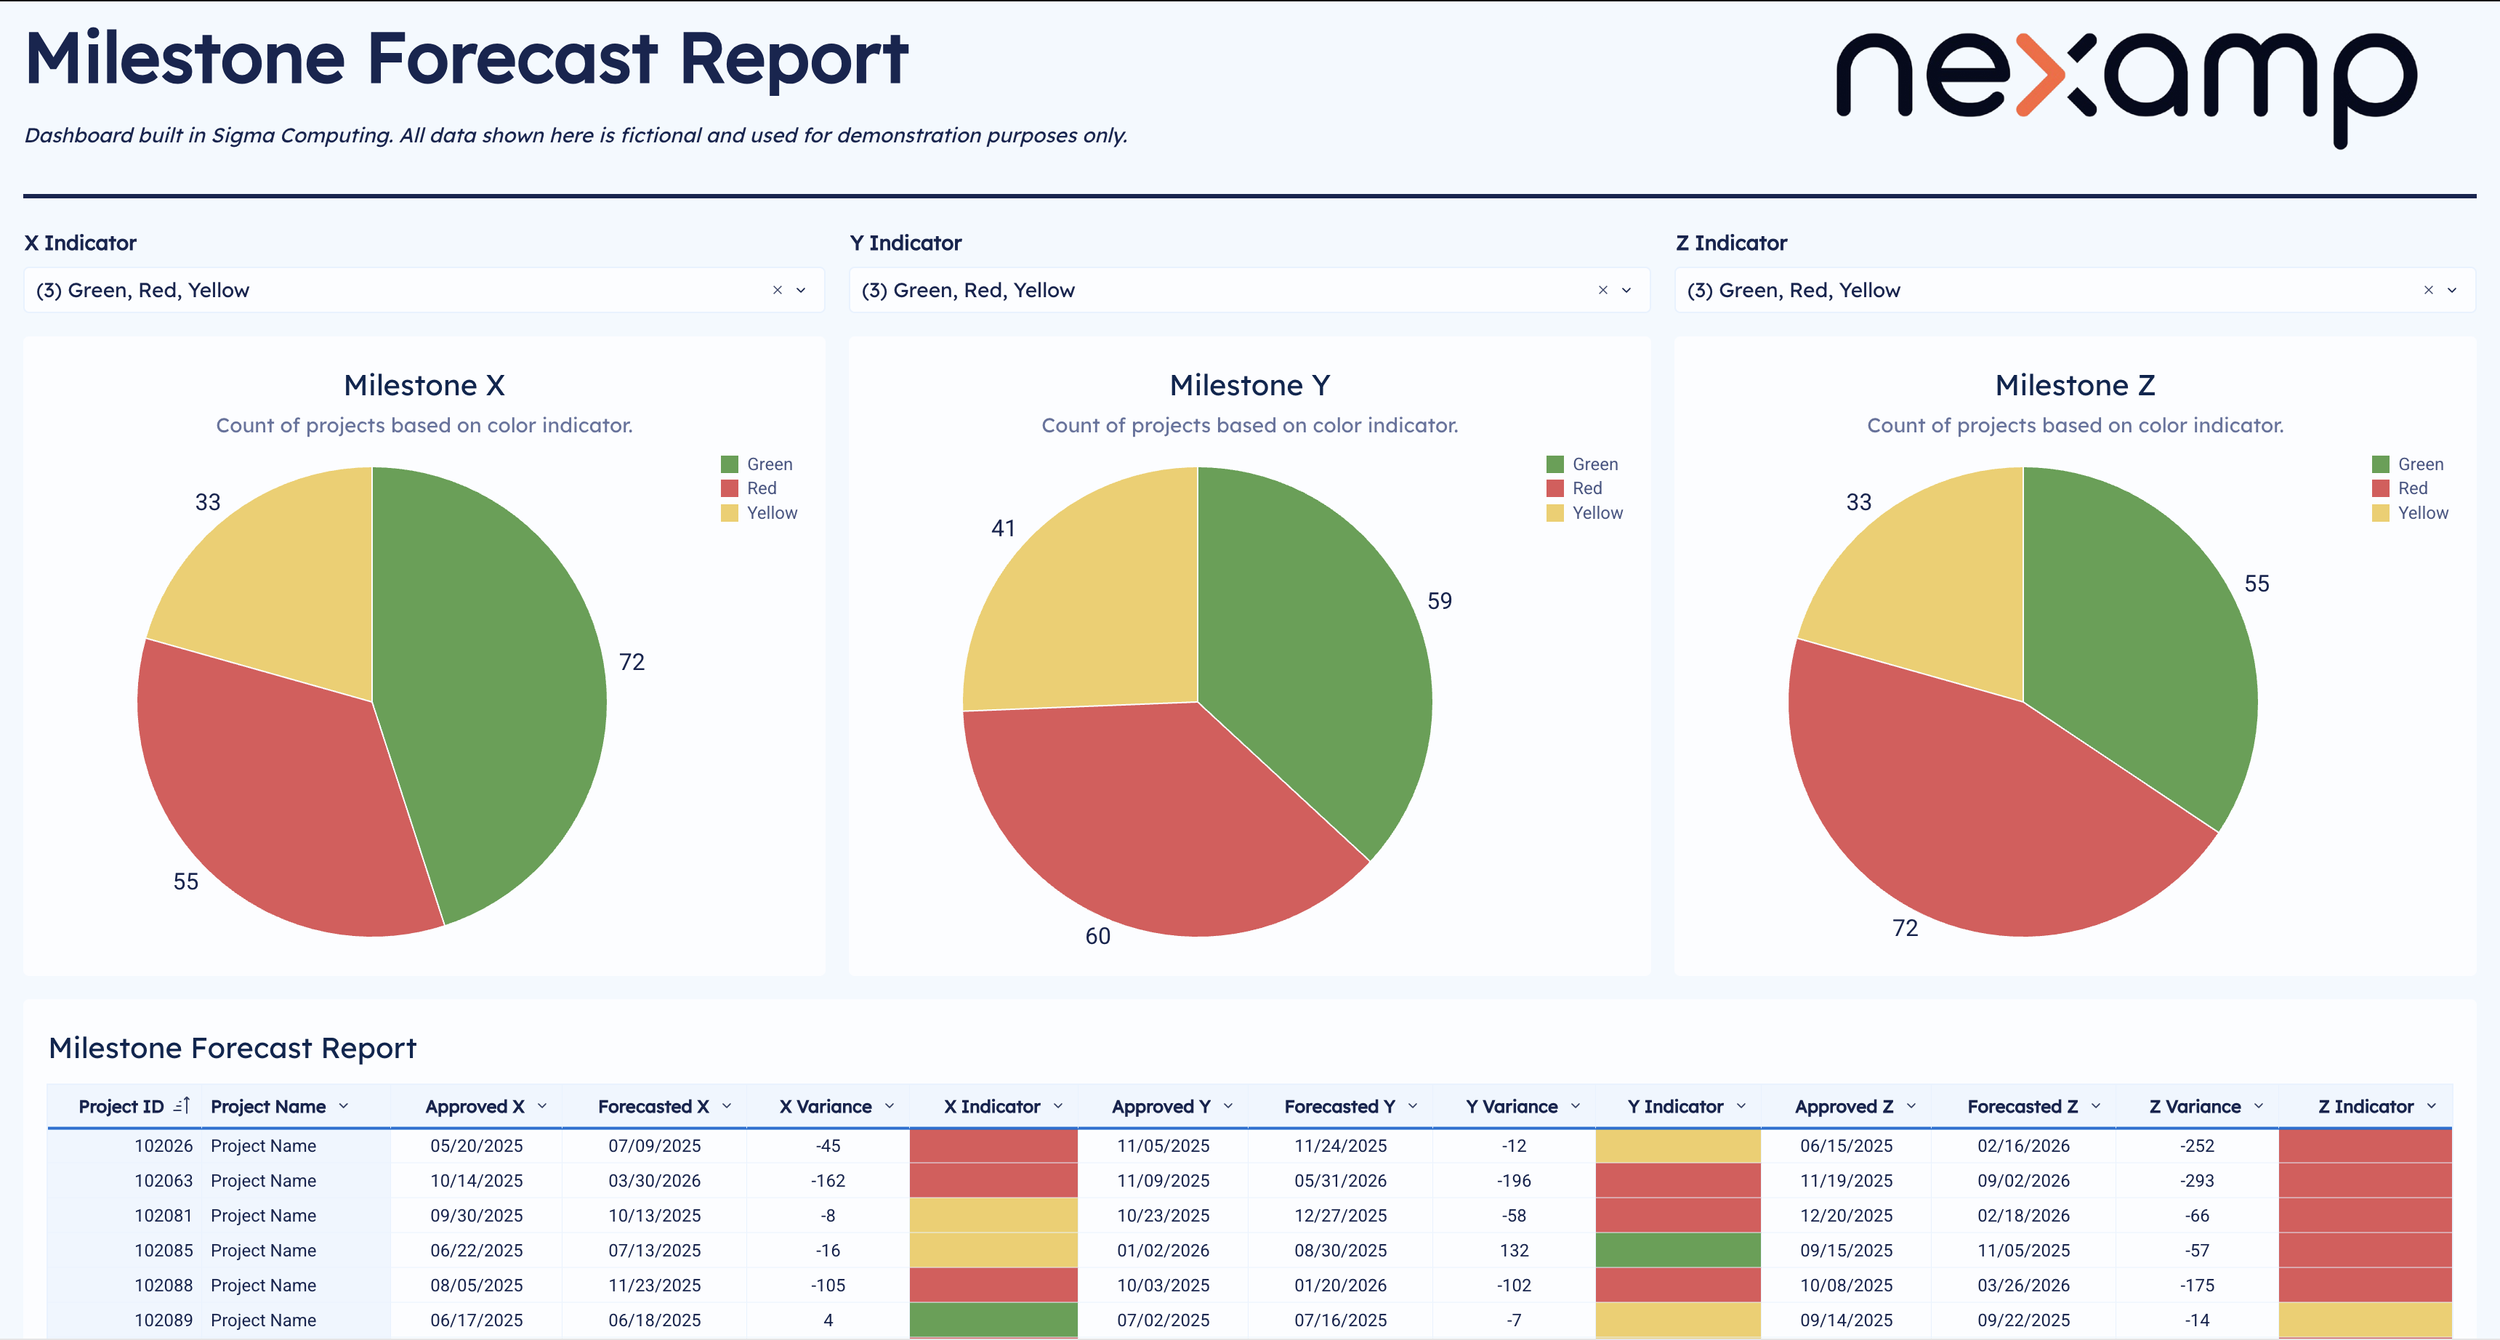
Task: Select project ID 102063 row cell
Action: click(163, 1181)
